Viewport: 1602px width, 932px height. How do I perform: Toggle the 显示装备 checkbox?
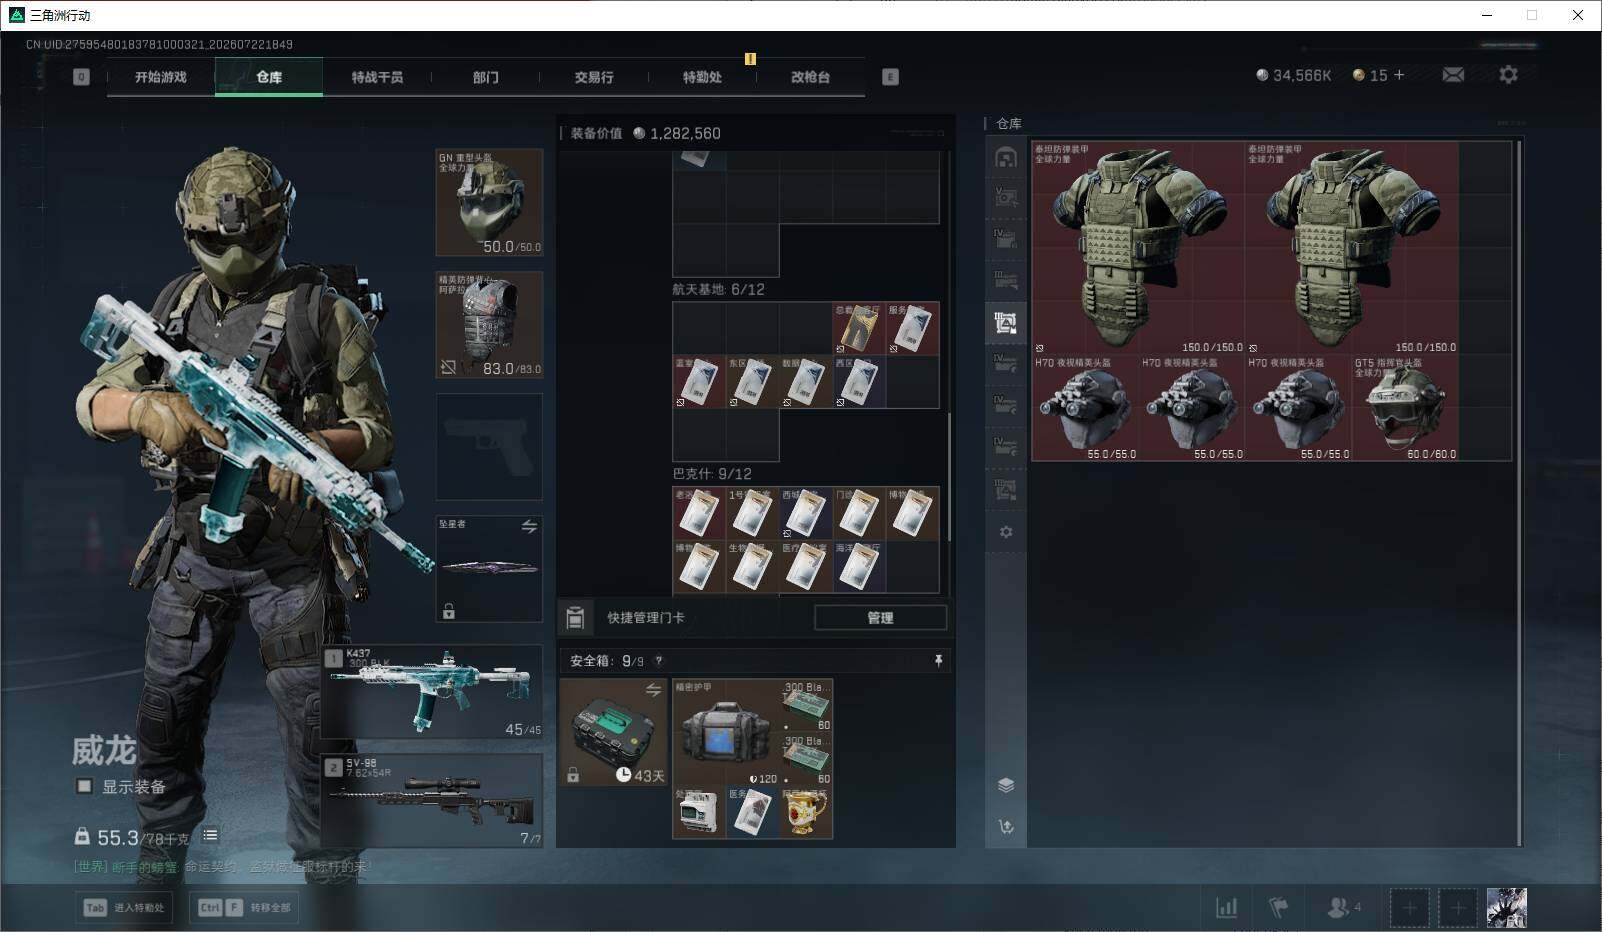point(84,787)
